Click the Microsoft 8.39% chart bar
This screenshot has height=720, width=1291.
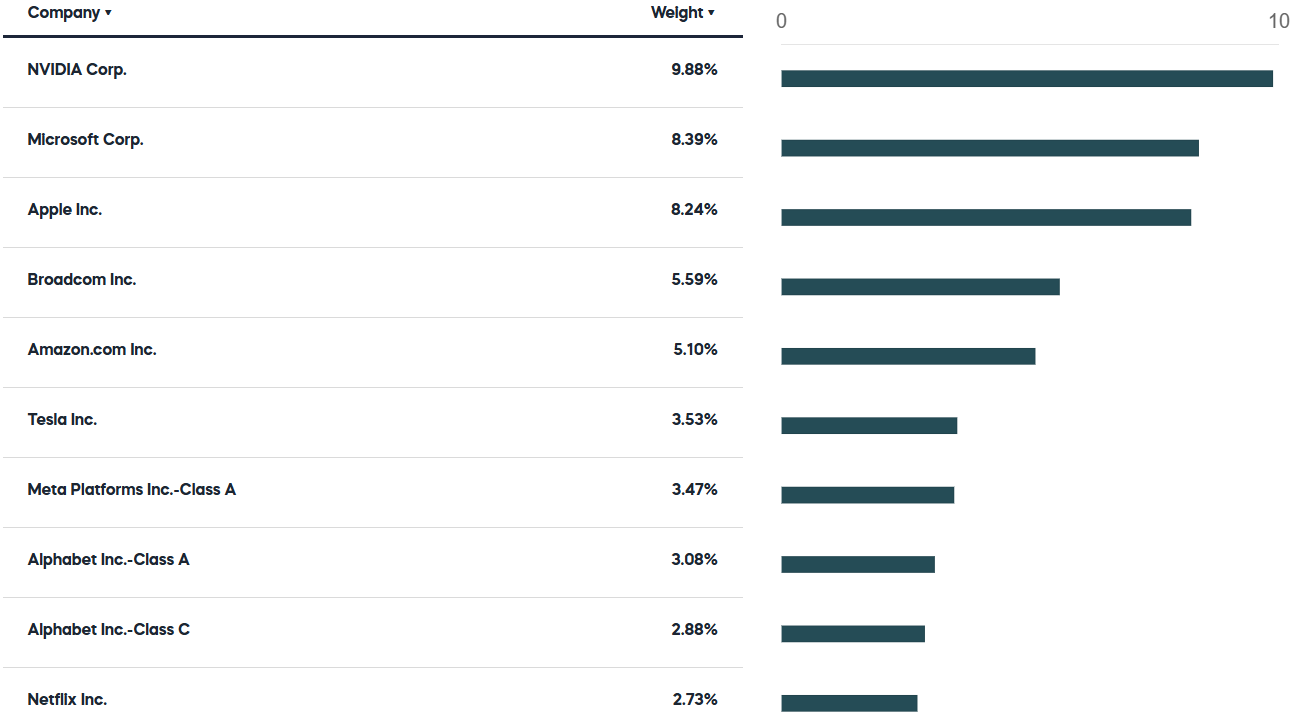point(989,148)
